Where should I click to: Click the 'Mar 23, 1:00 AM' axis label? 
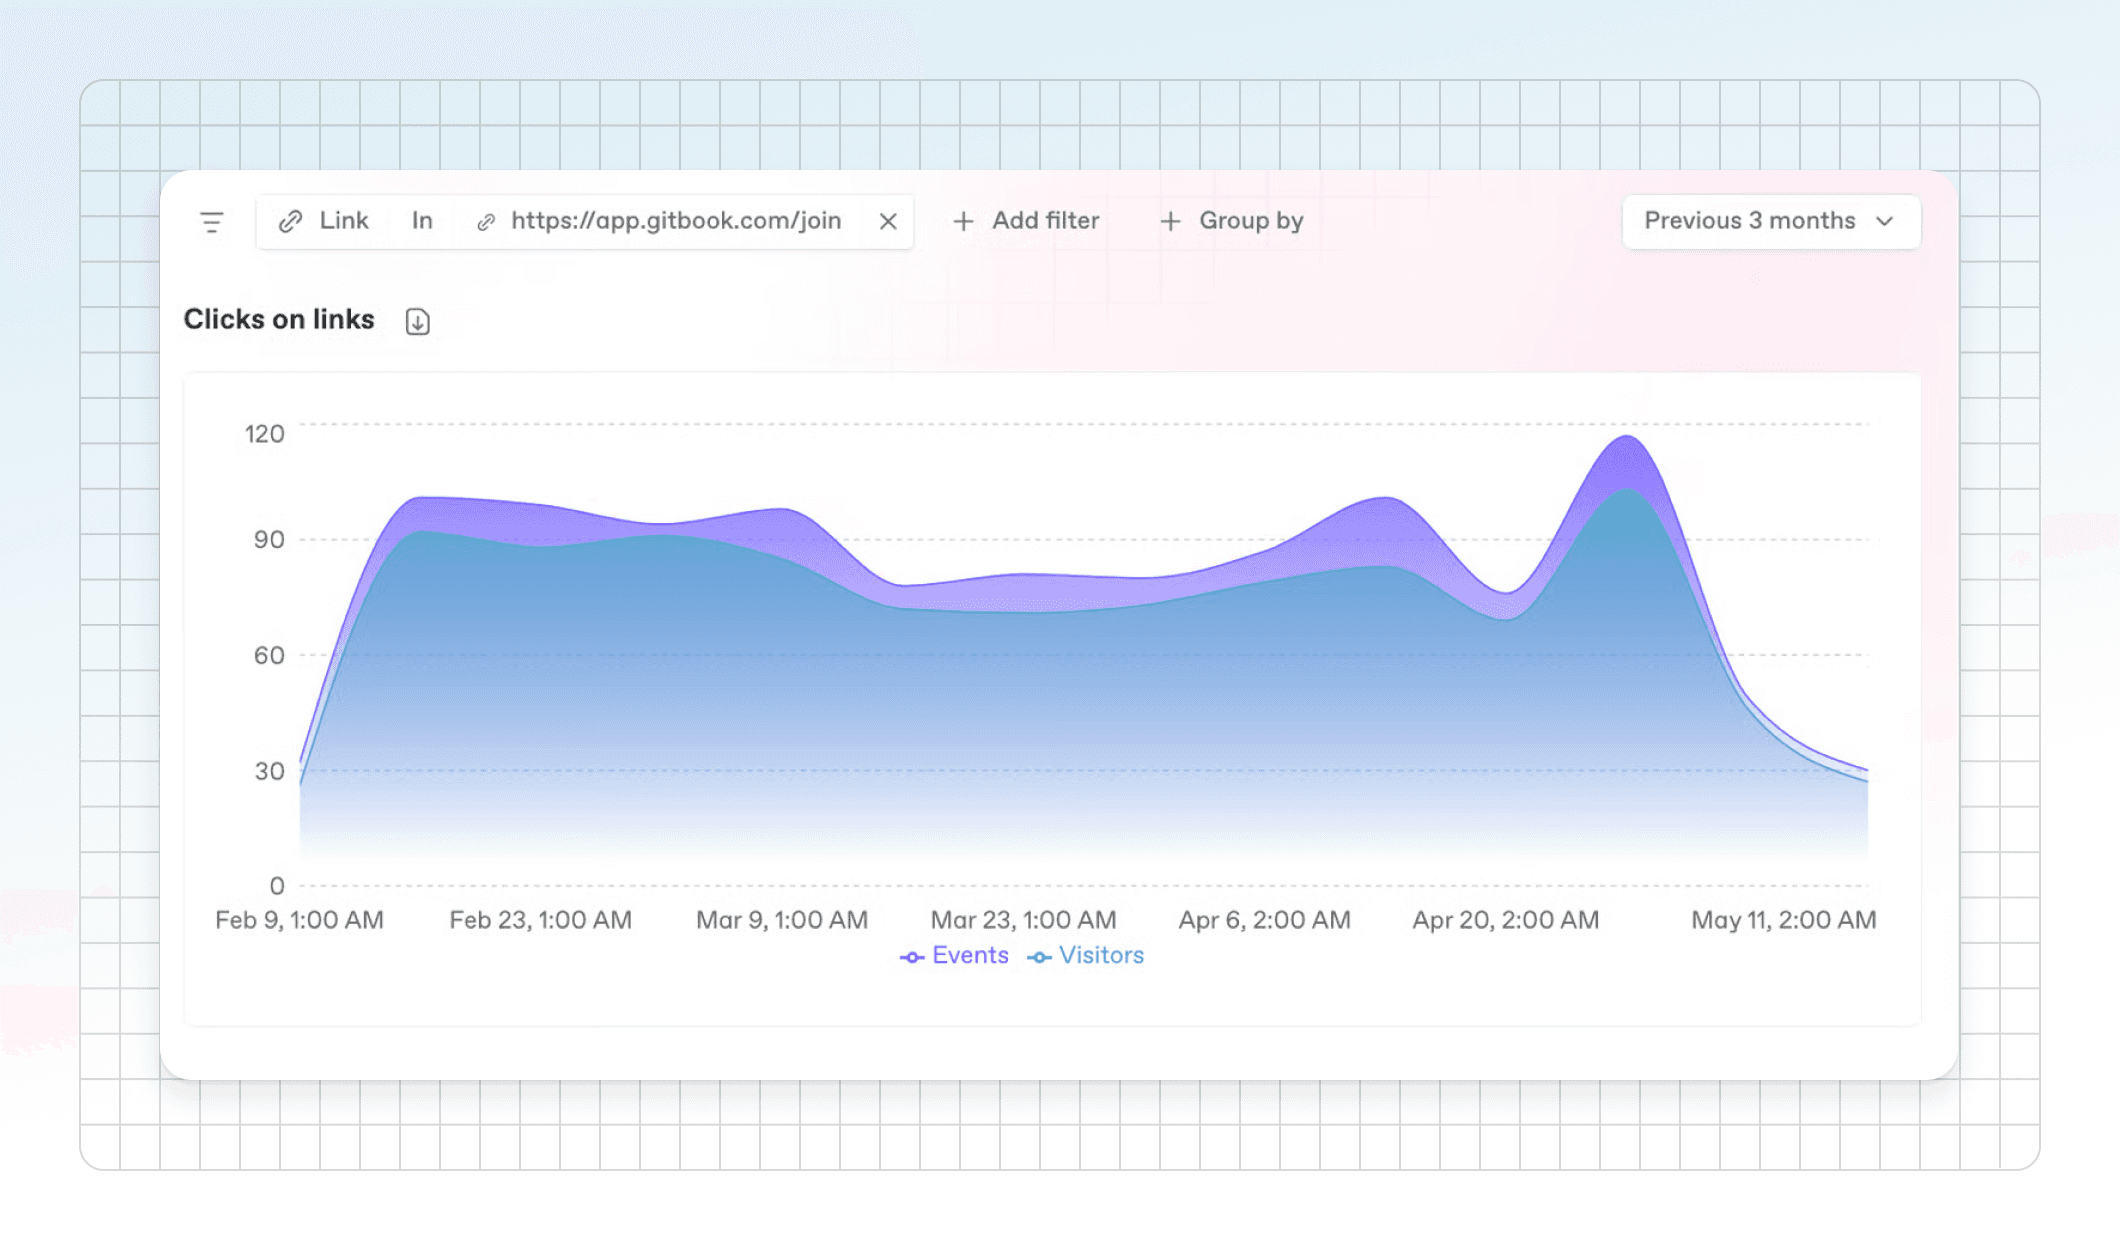pyautogui.click(x=1023, y=920)
